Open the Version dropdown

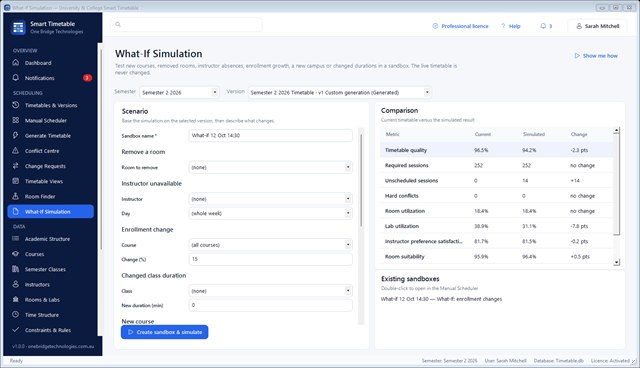(x=339, y=92)
